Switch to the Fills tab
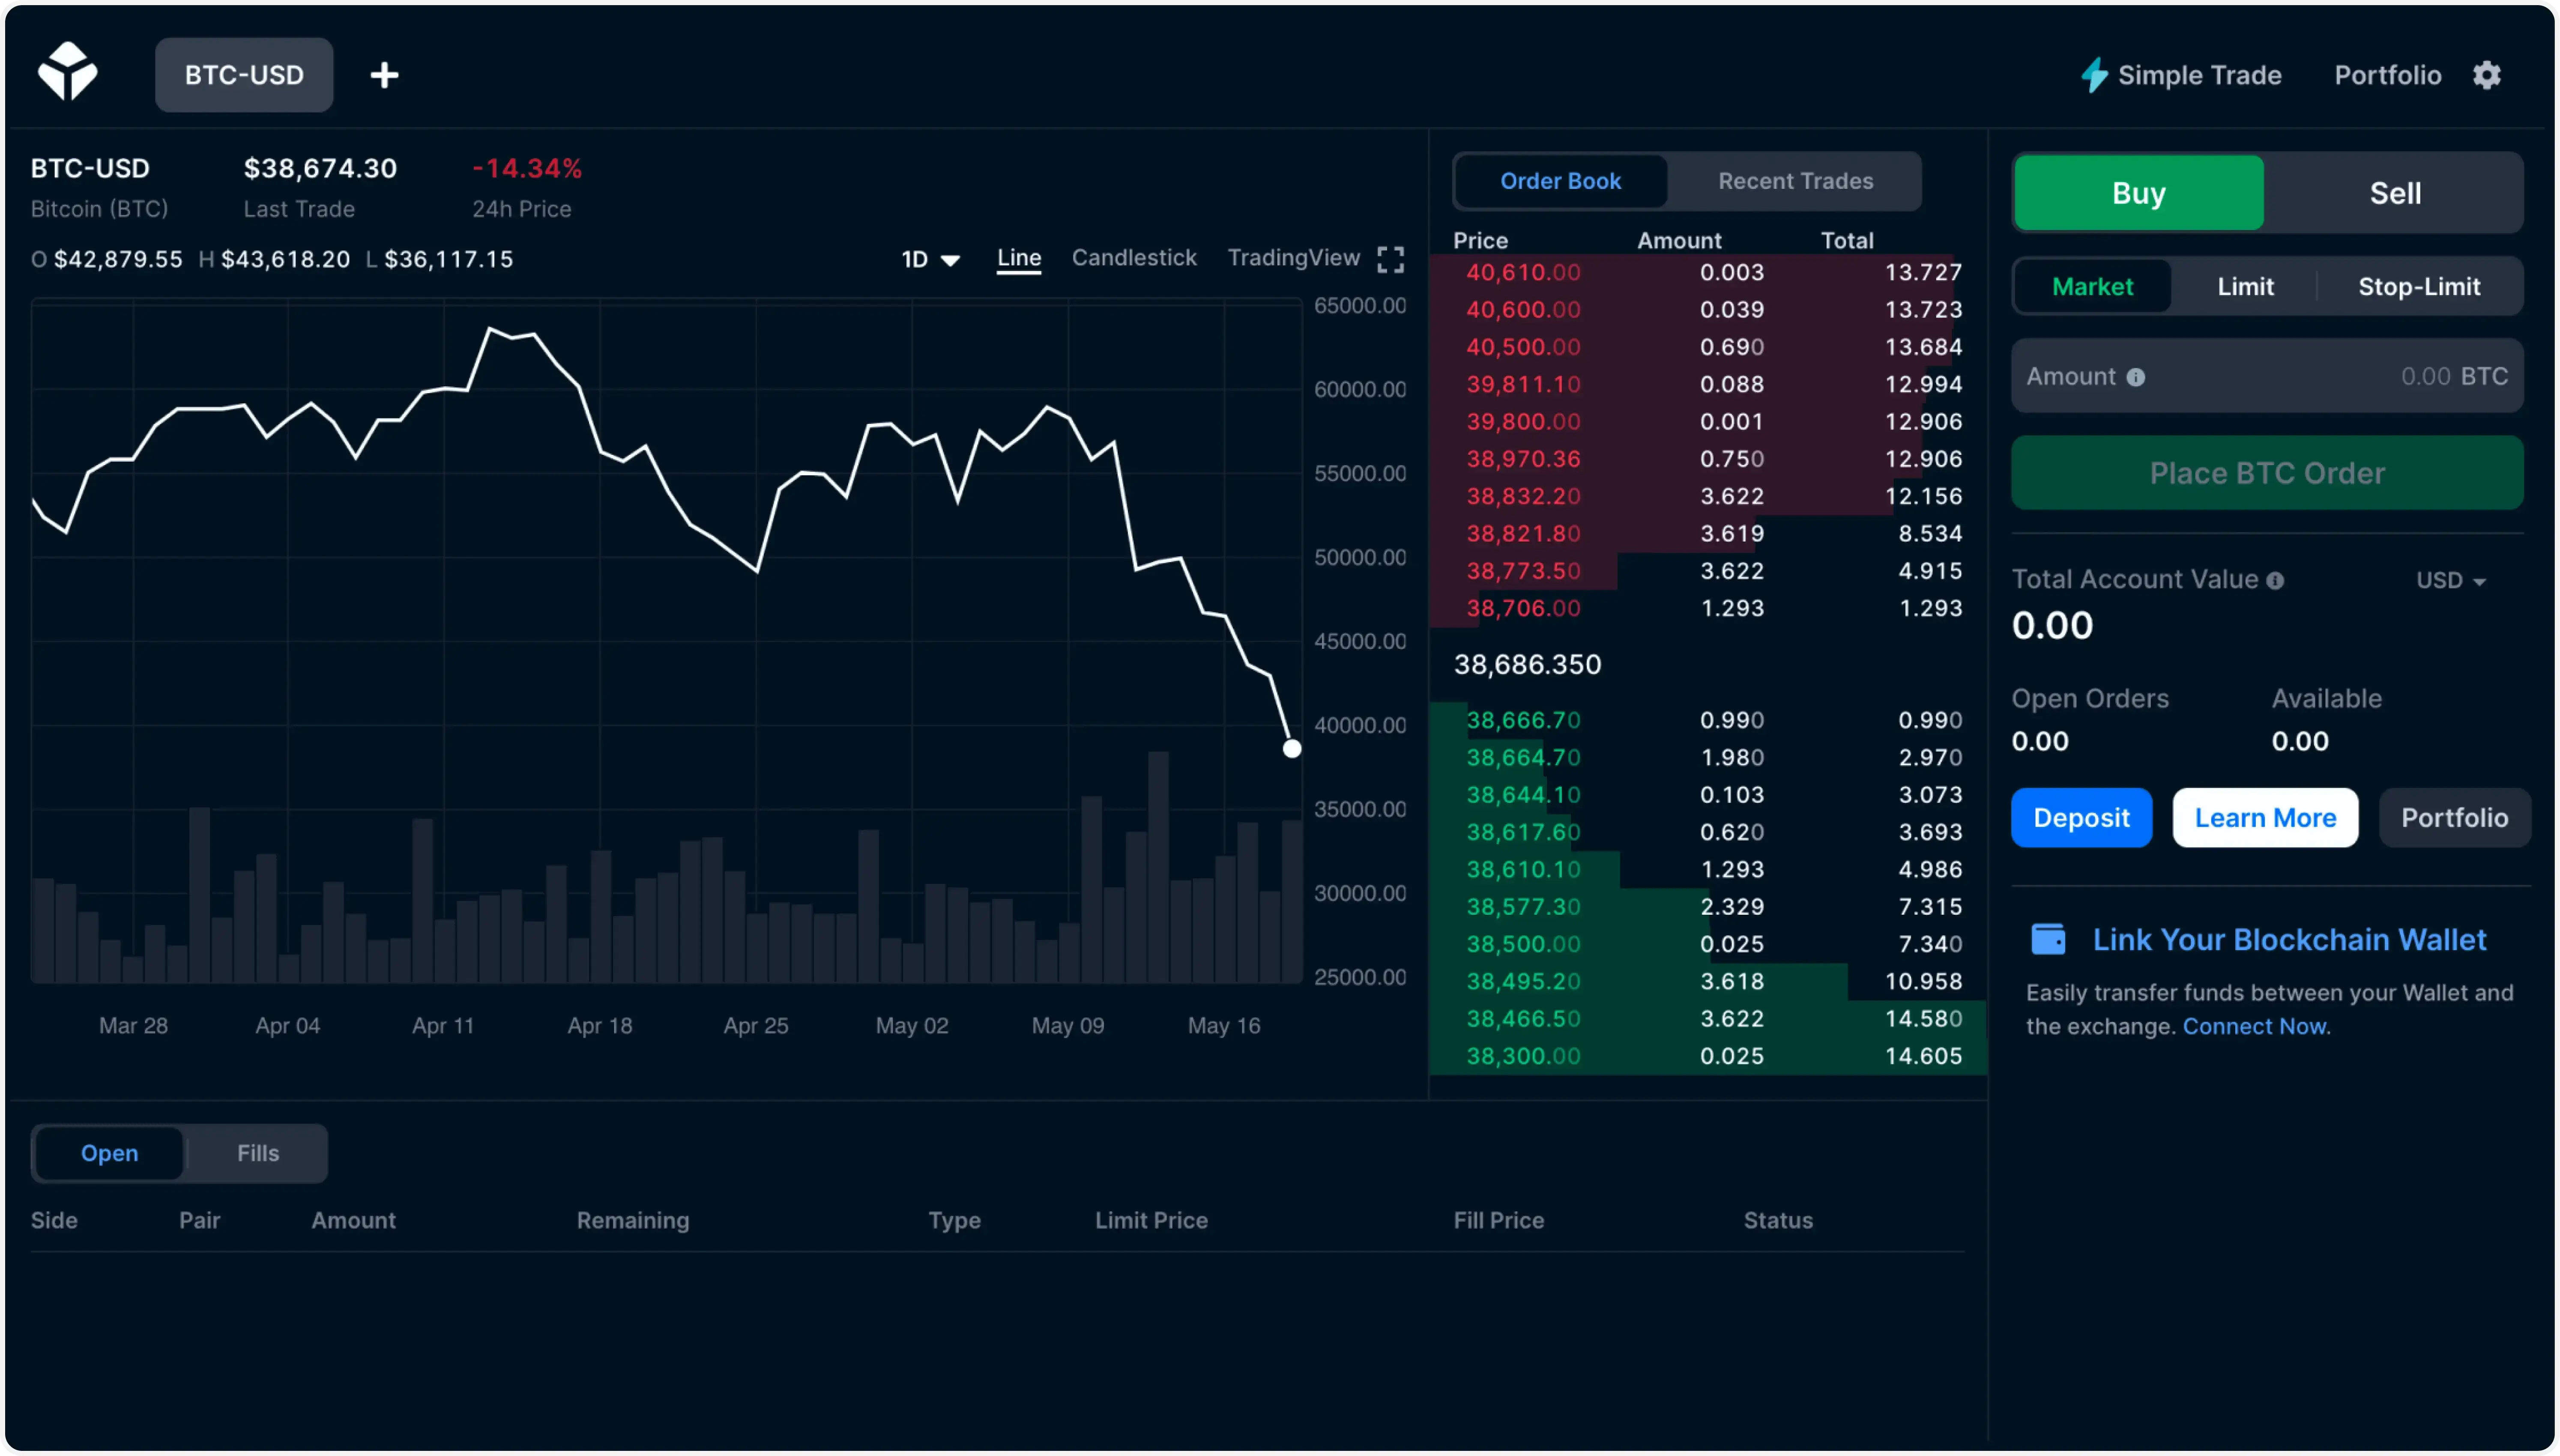2560x1456 pixels. point(258,1153)
